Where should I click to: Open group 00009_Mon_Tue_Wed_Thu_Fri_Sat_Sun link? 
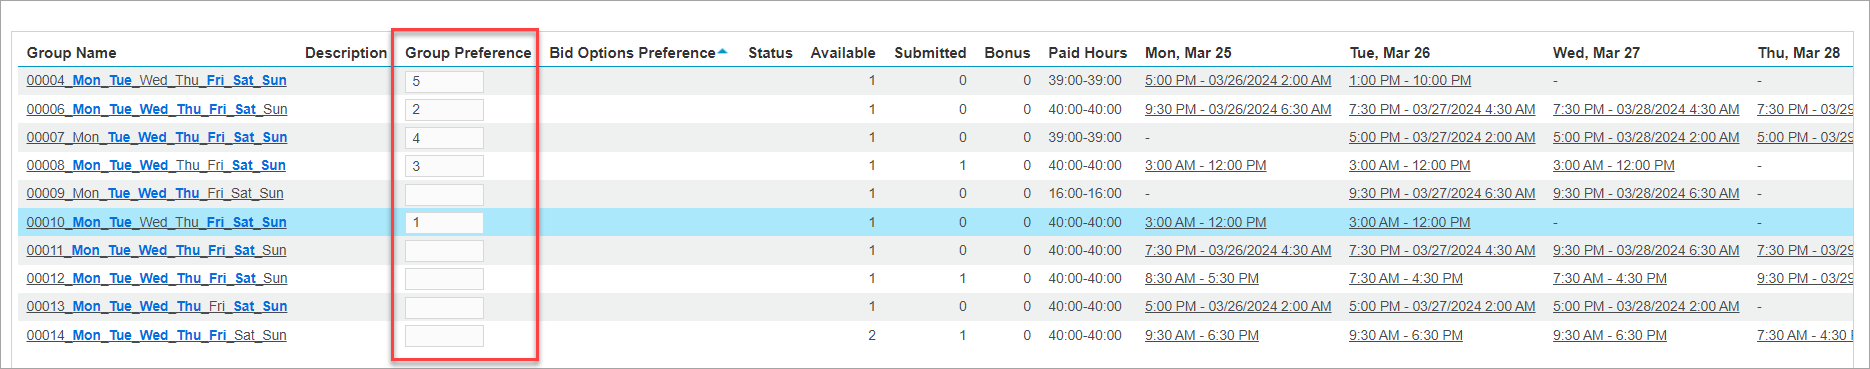tap(155, 193)
